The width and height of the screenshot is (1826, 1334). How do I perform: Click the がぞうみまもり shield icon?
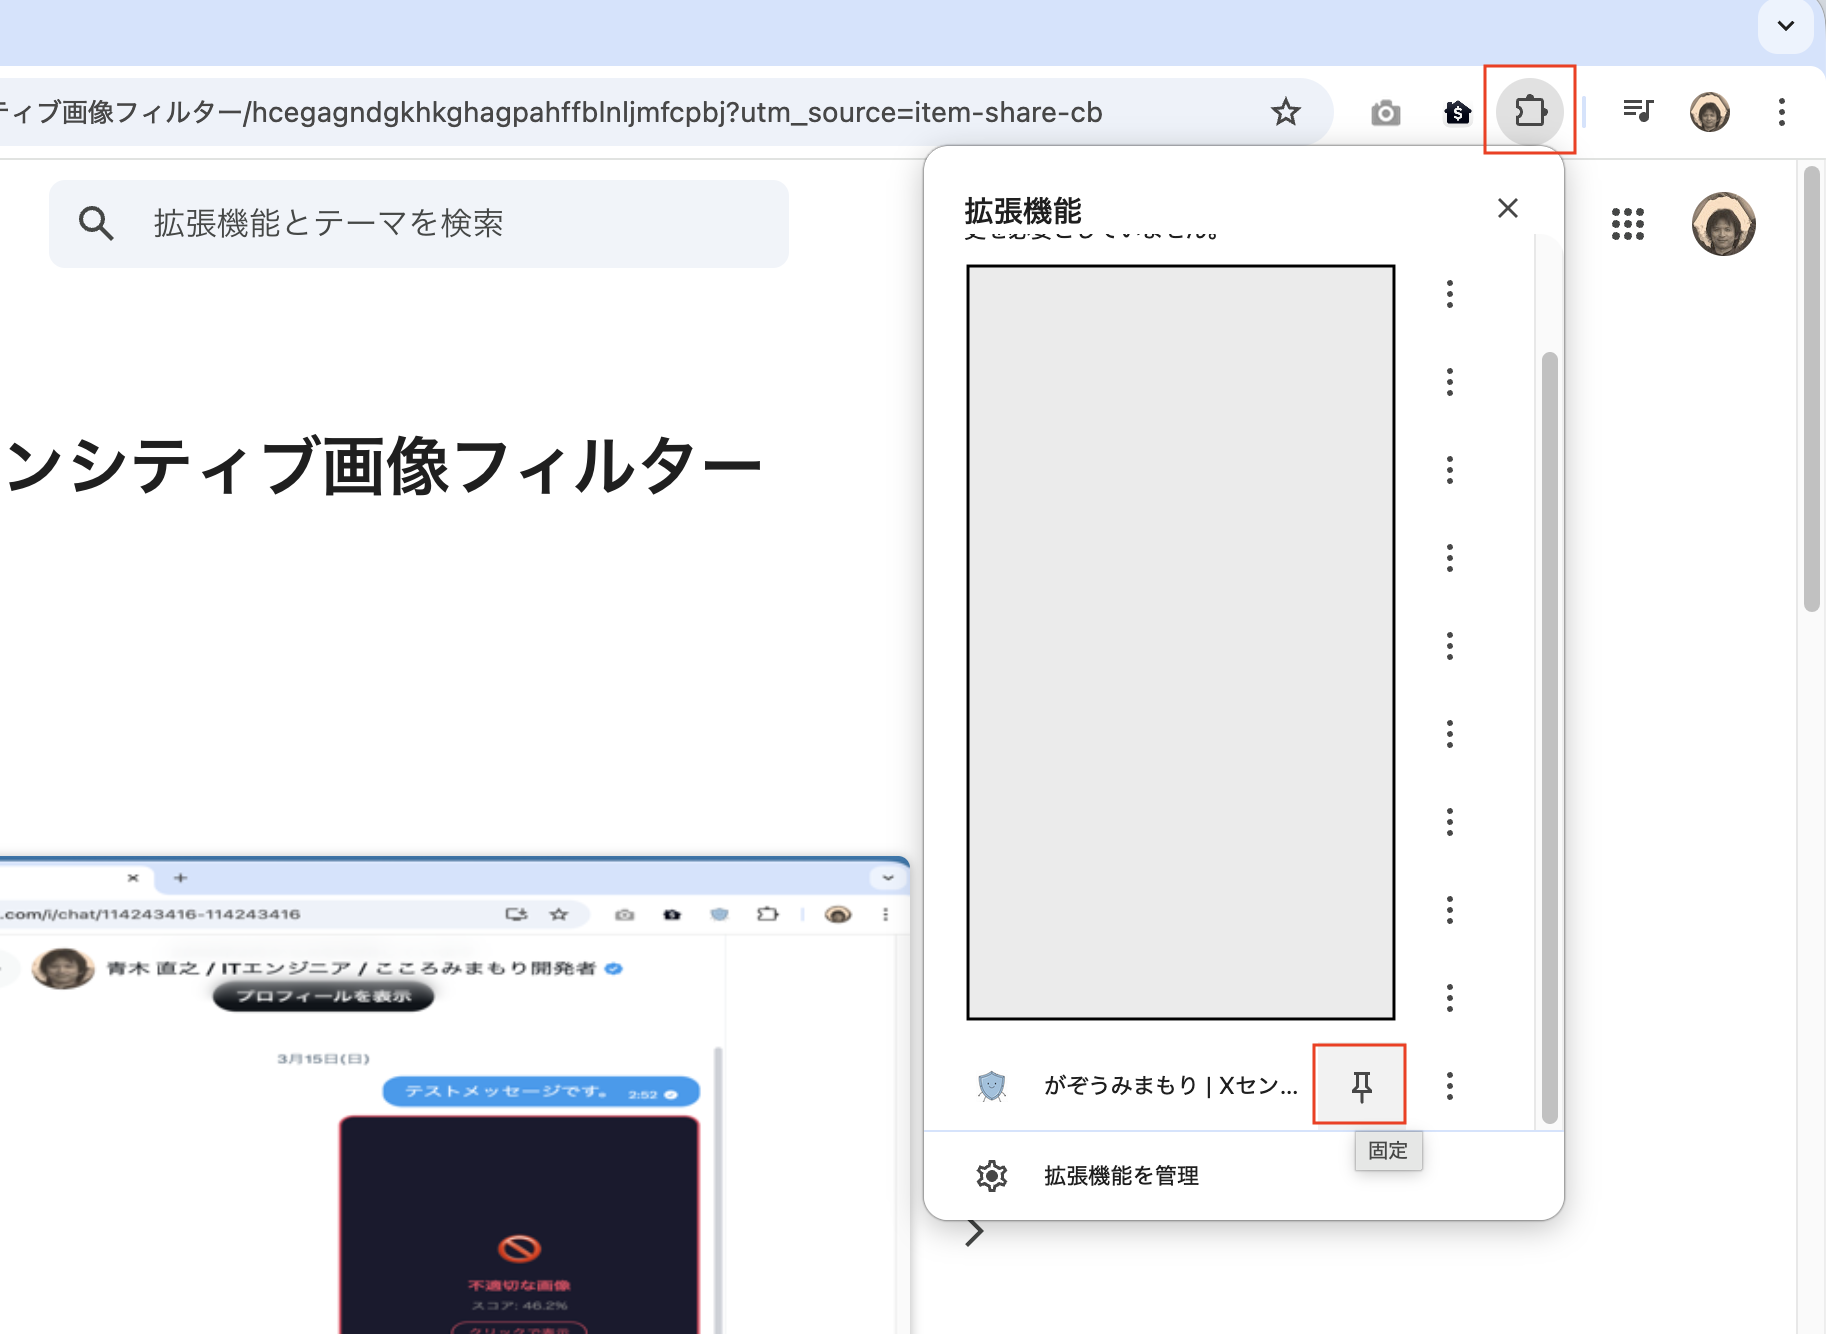(x=991, y=1085)
